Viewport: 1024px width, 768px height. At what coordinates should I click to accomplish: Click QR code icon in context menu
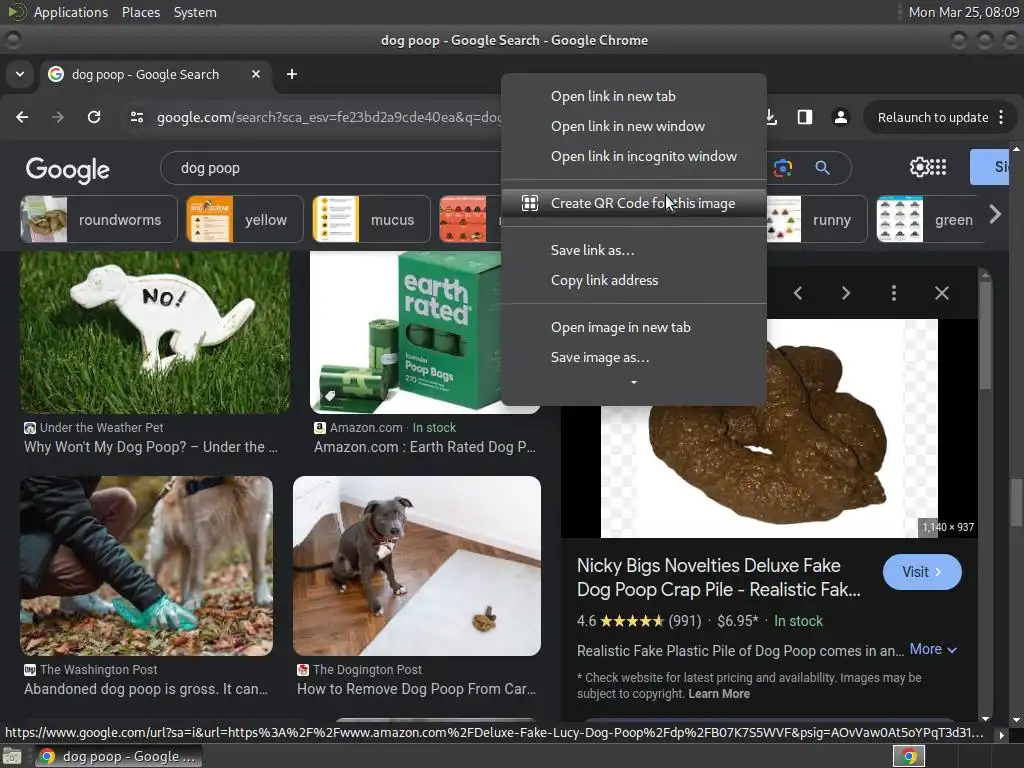click(530, 203)
